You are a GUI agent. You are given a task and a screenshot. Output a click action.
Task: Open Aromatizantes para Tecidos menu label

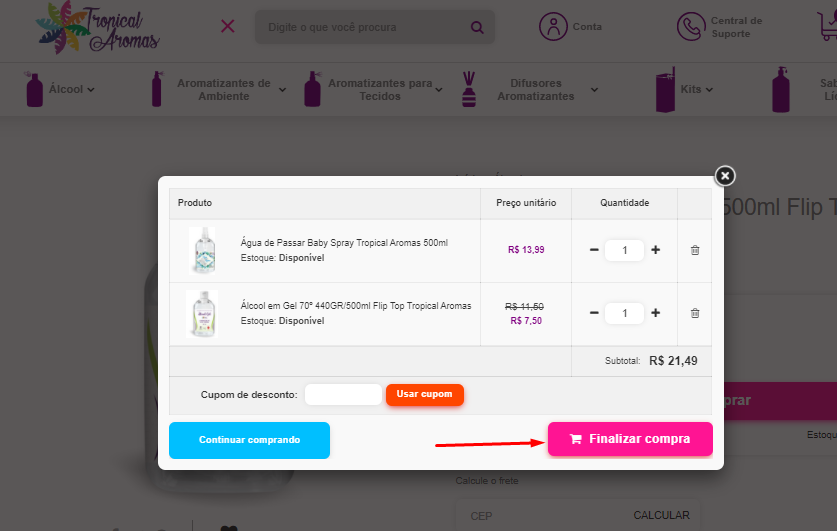(x=380, y=90)
